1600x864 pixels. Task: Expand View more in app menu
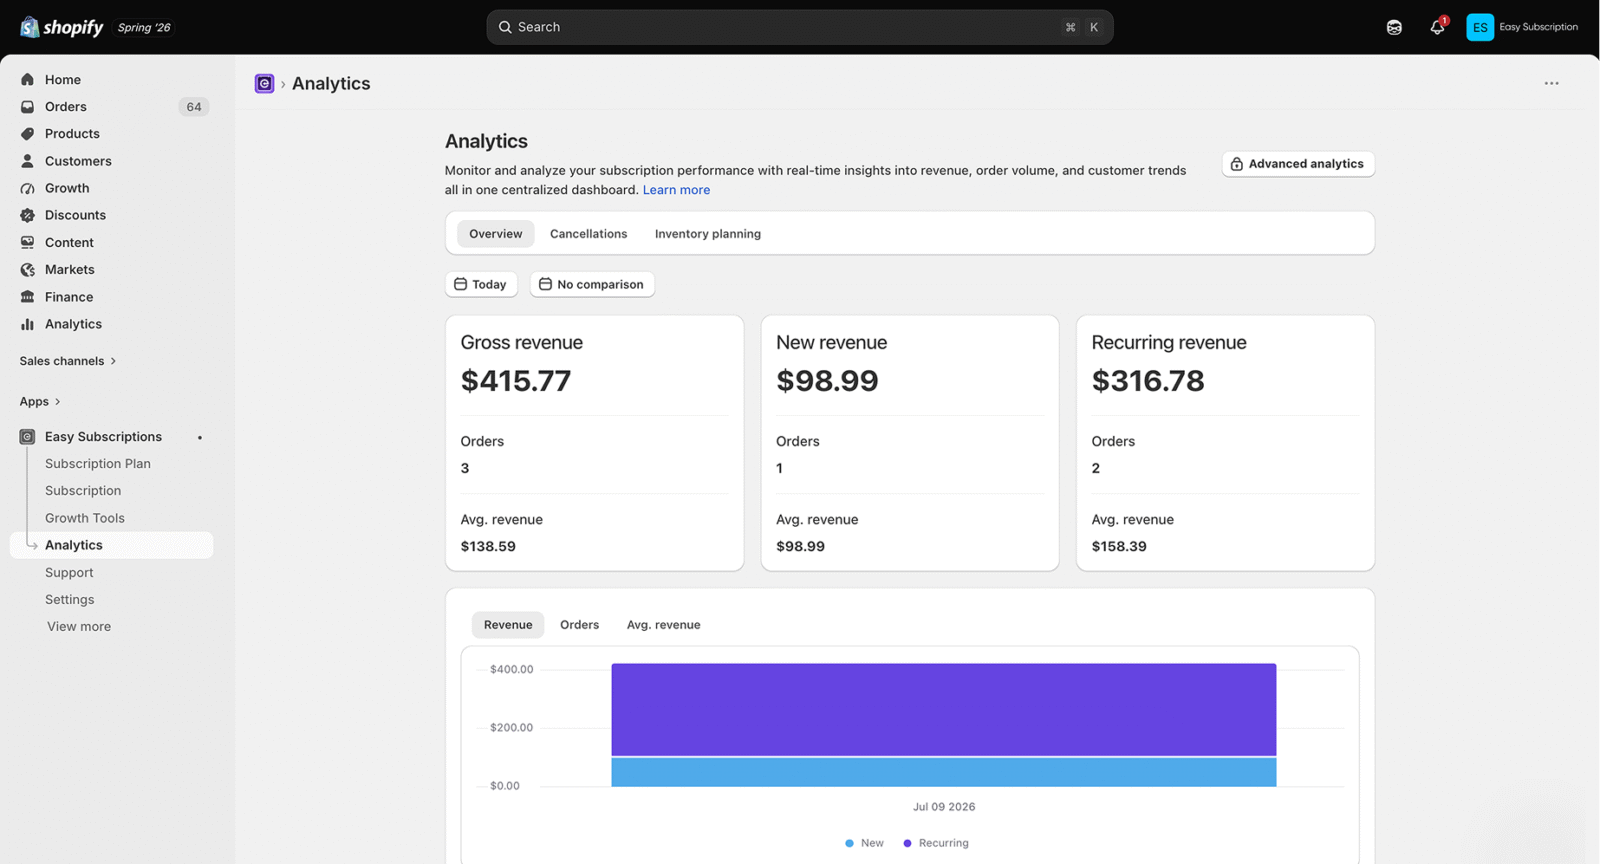coord(79,627)
